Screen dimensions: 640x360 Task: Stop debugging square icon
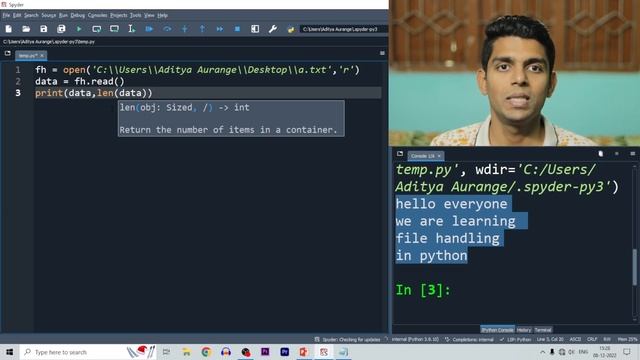(237, 29)
